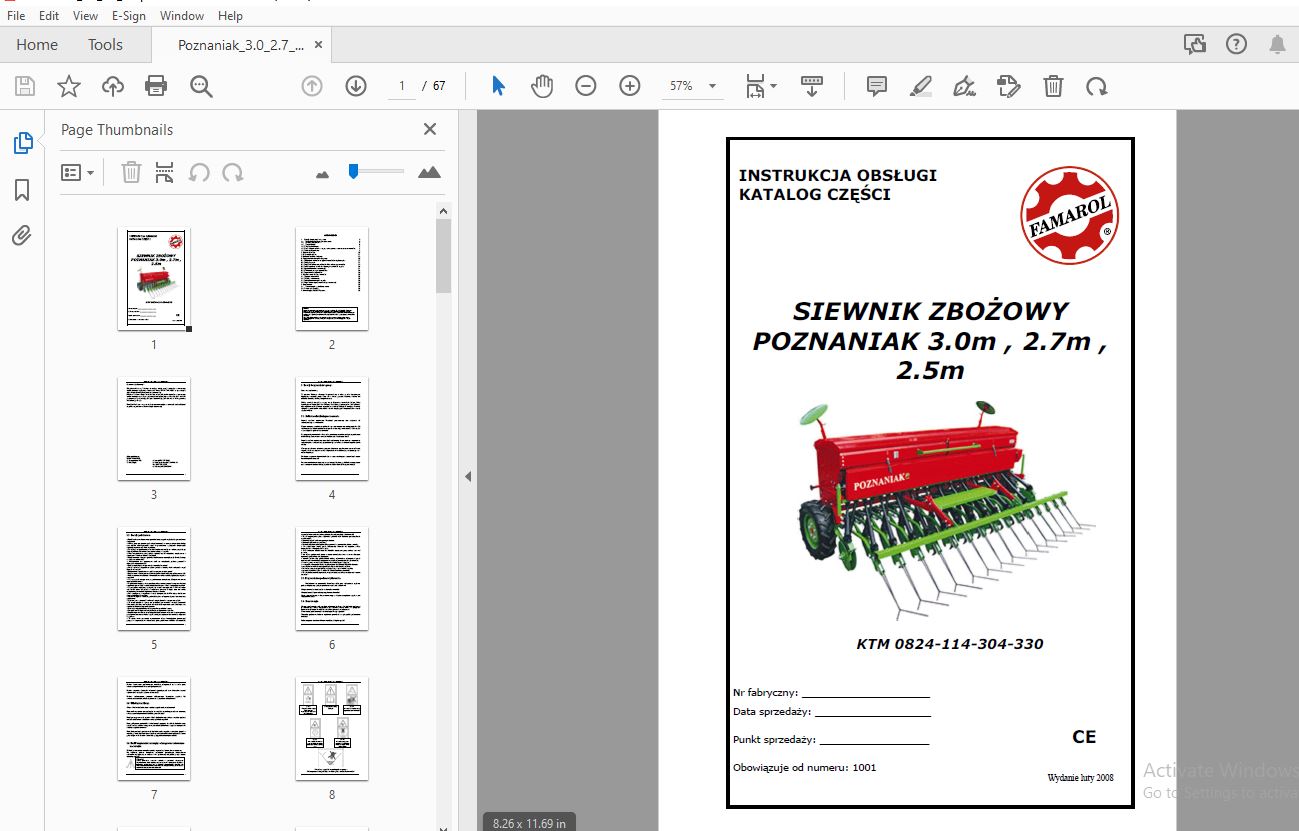Click the Print file icon

[x=156, y=86]
